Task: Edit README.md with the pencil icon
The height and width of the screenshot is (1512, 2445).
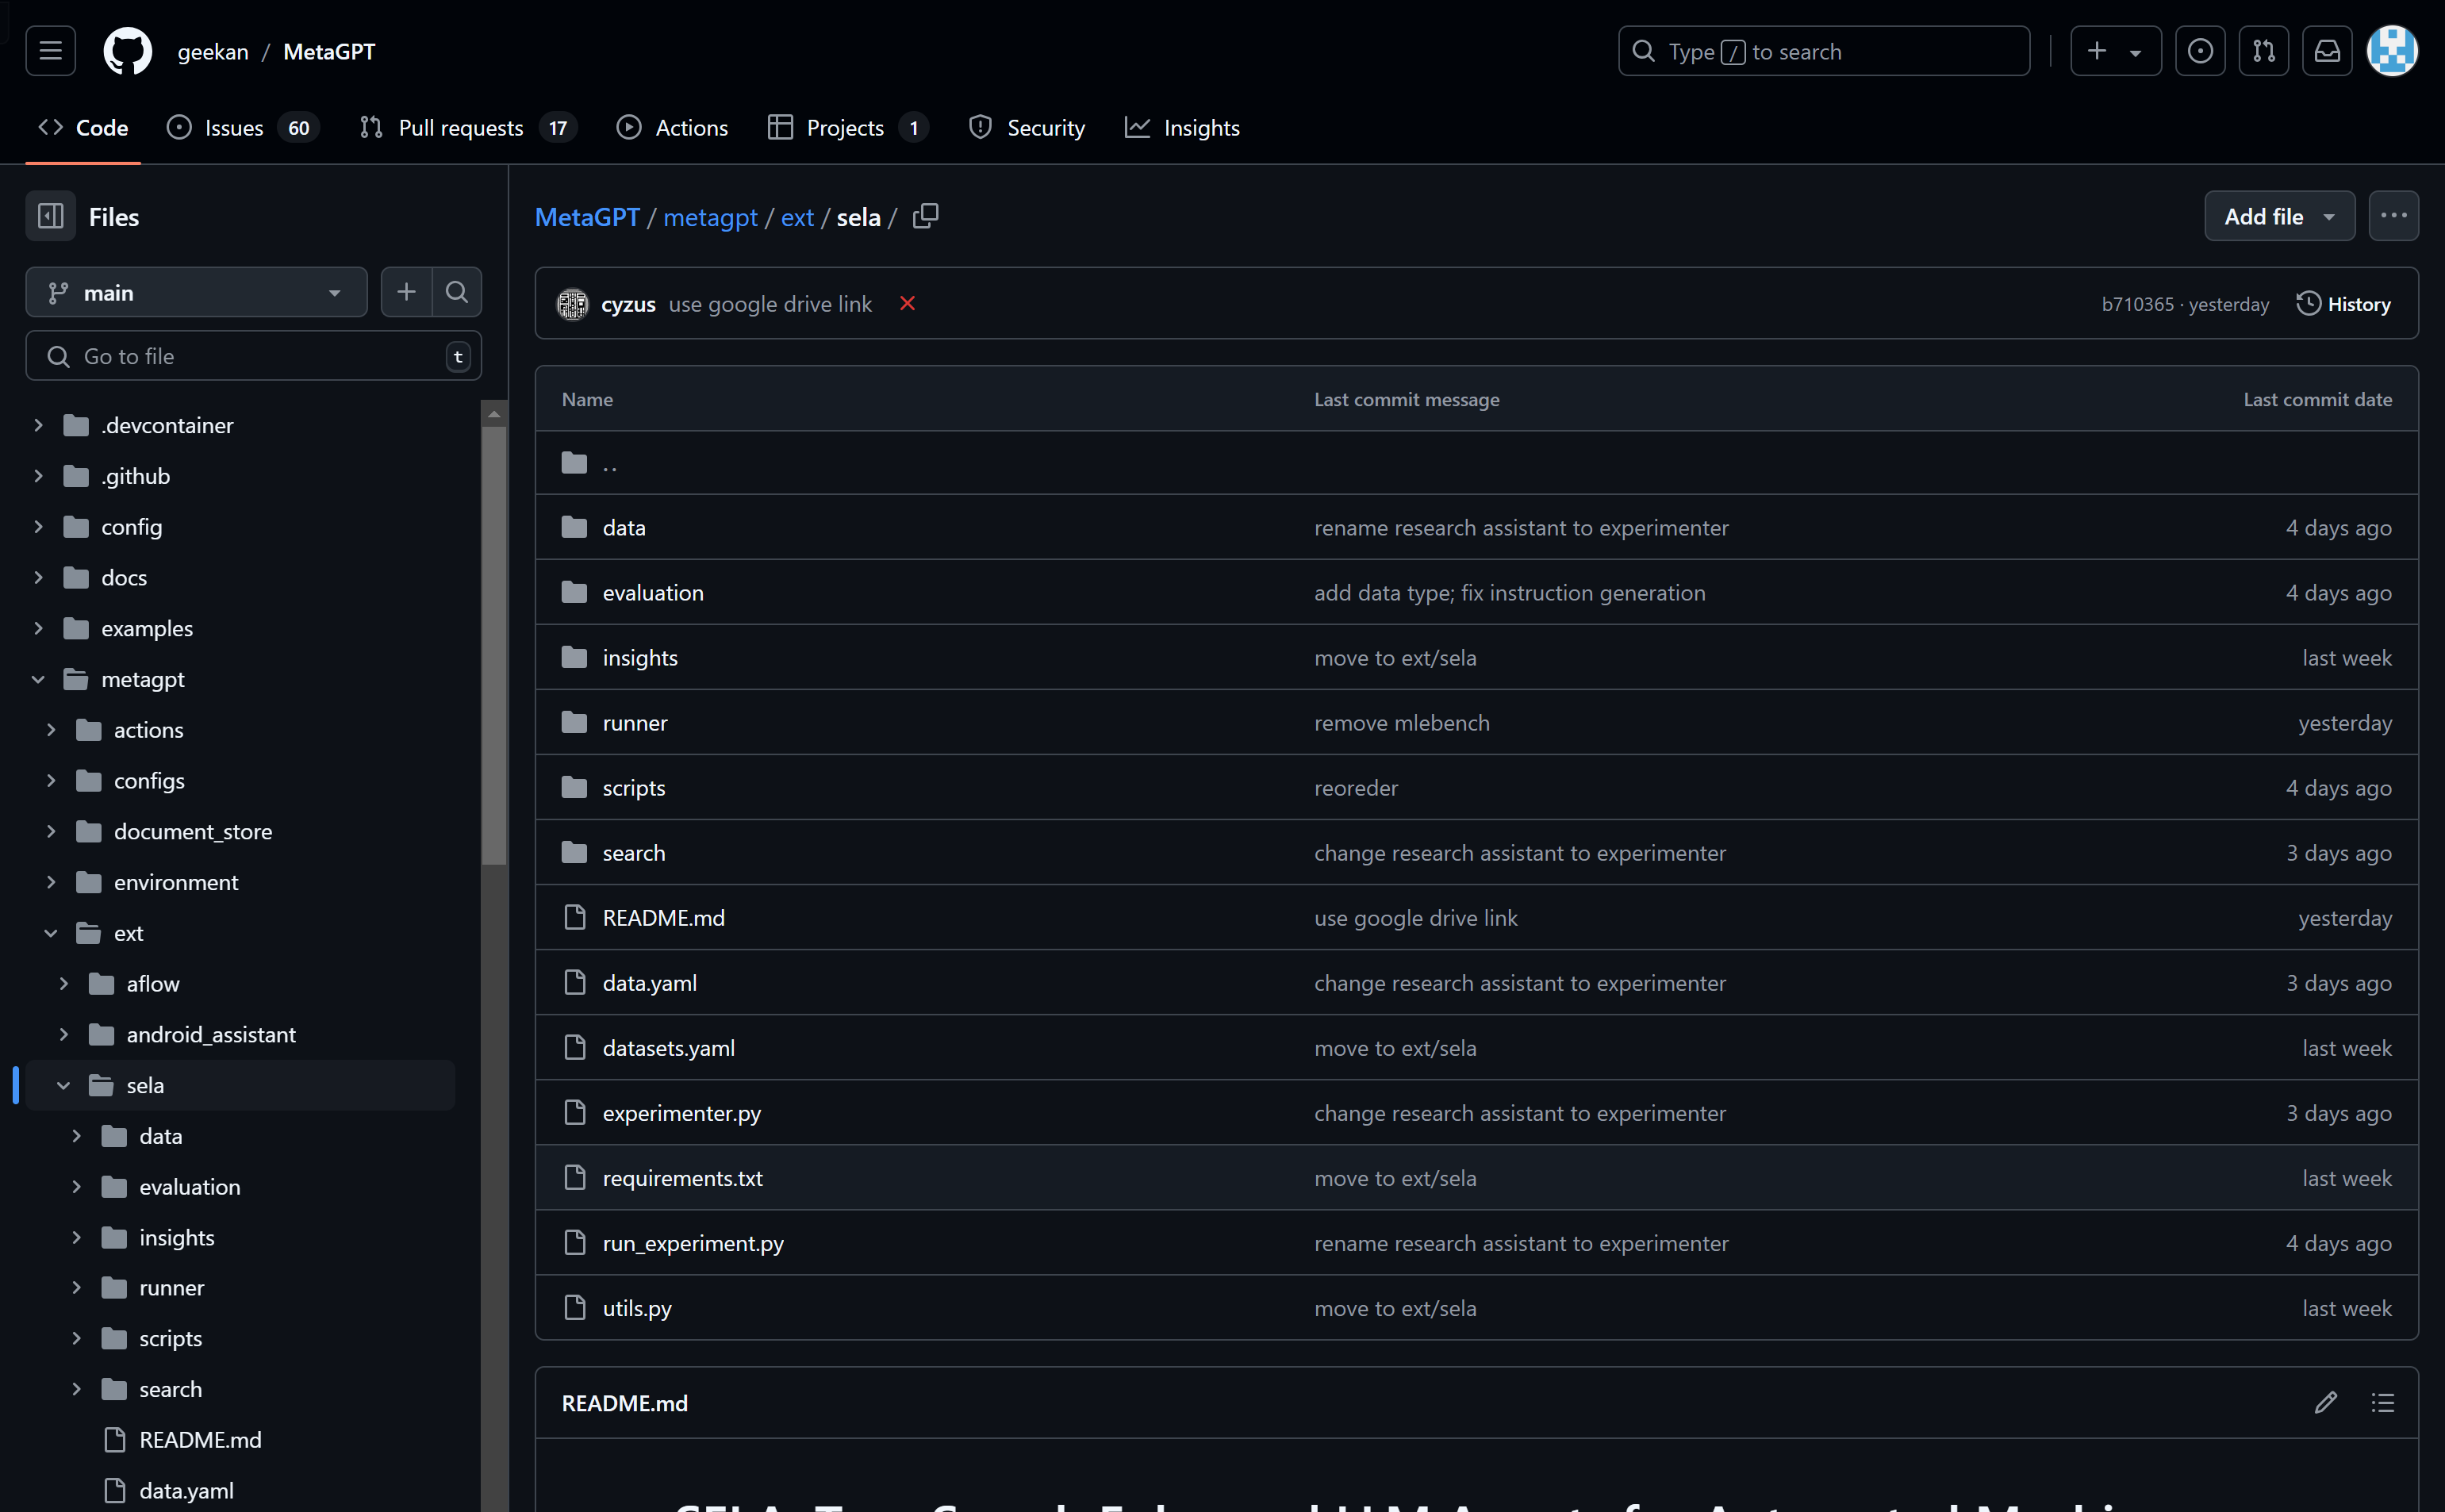Action: pos(2325,1402)
